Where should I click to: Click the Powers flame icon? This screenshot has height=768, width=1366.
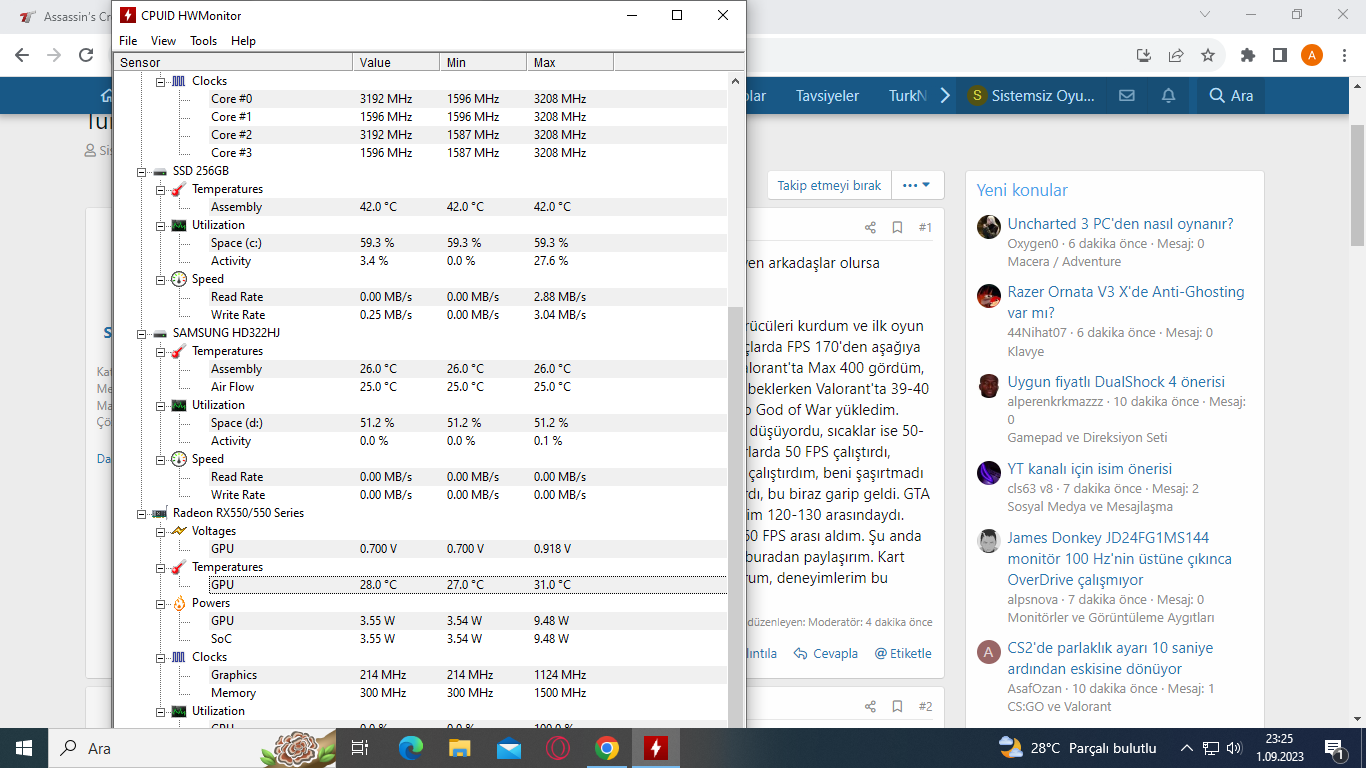[178, 603]
